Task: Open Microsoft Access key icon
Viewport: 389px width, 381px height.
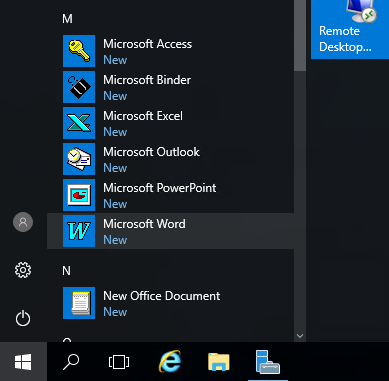Action: 79,51
